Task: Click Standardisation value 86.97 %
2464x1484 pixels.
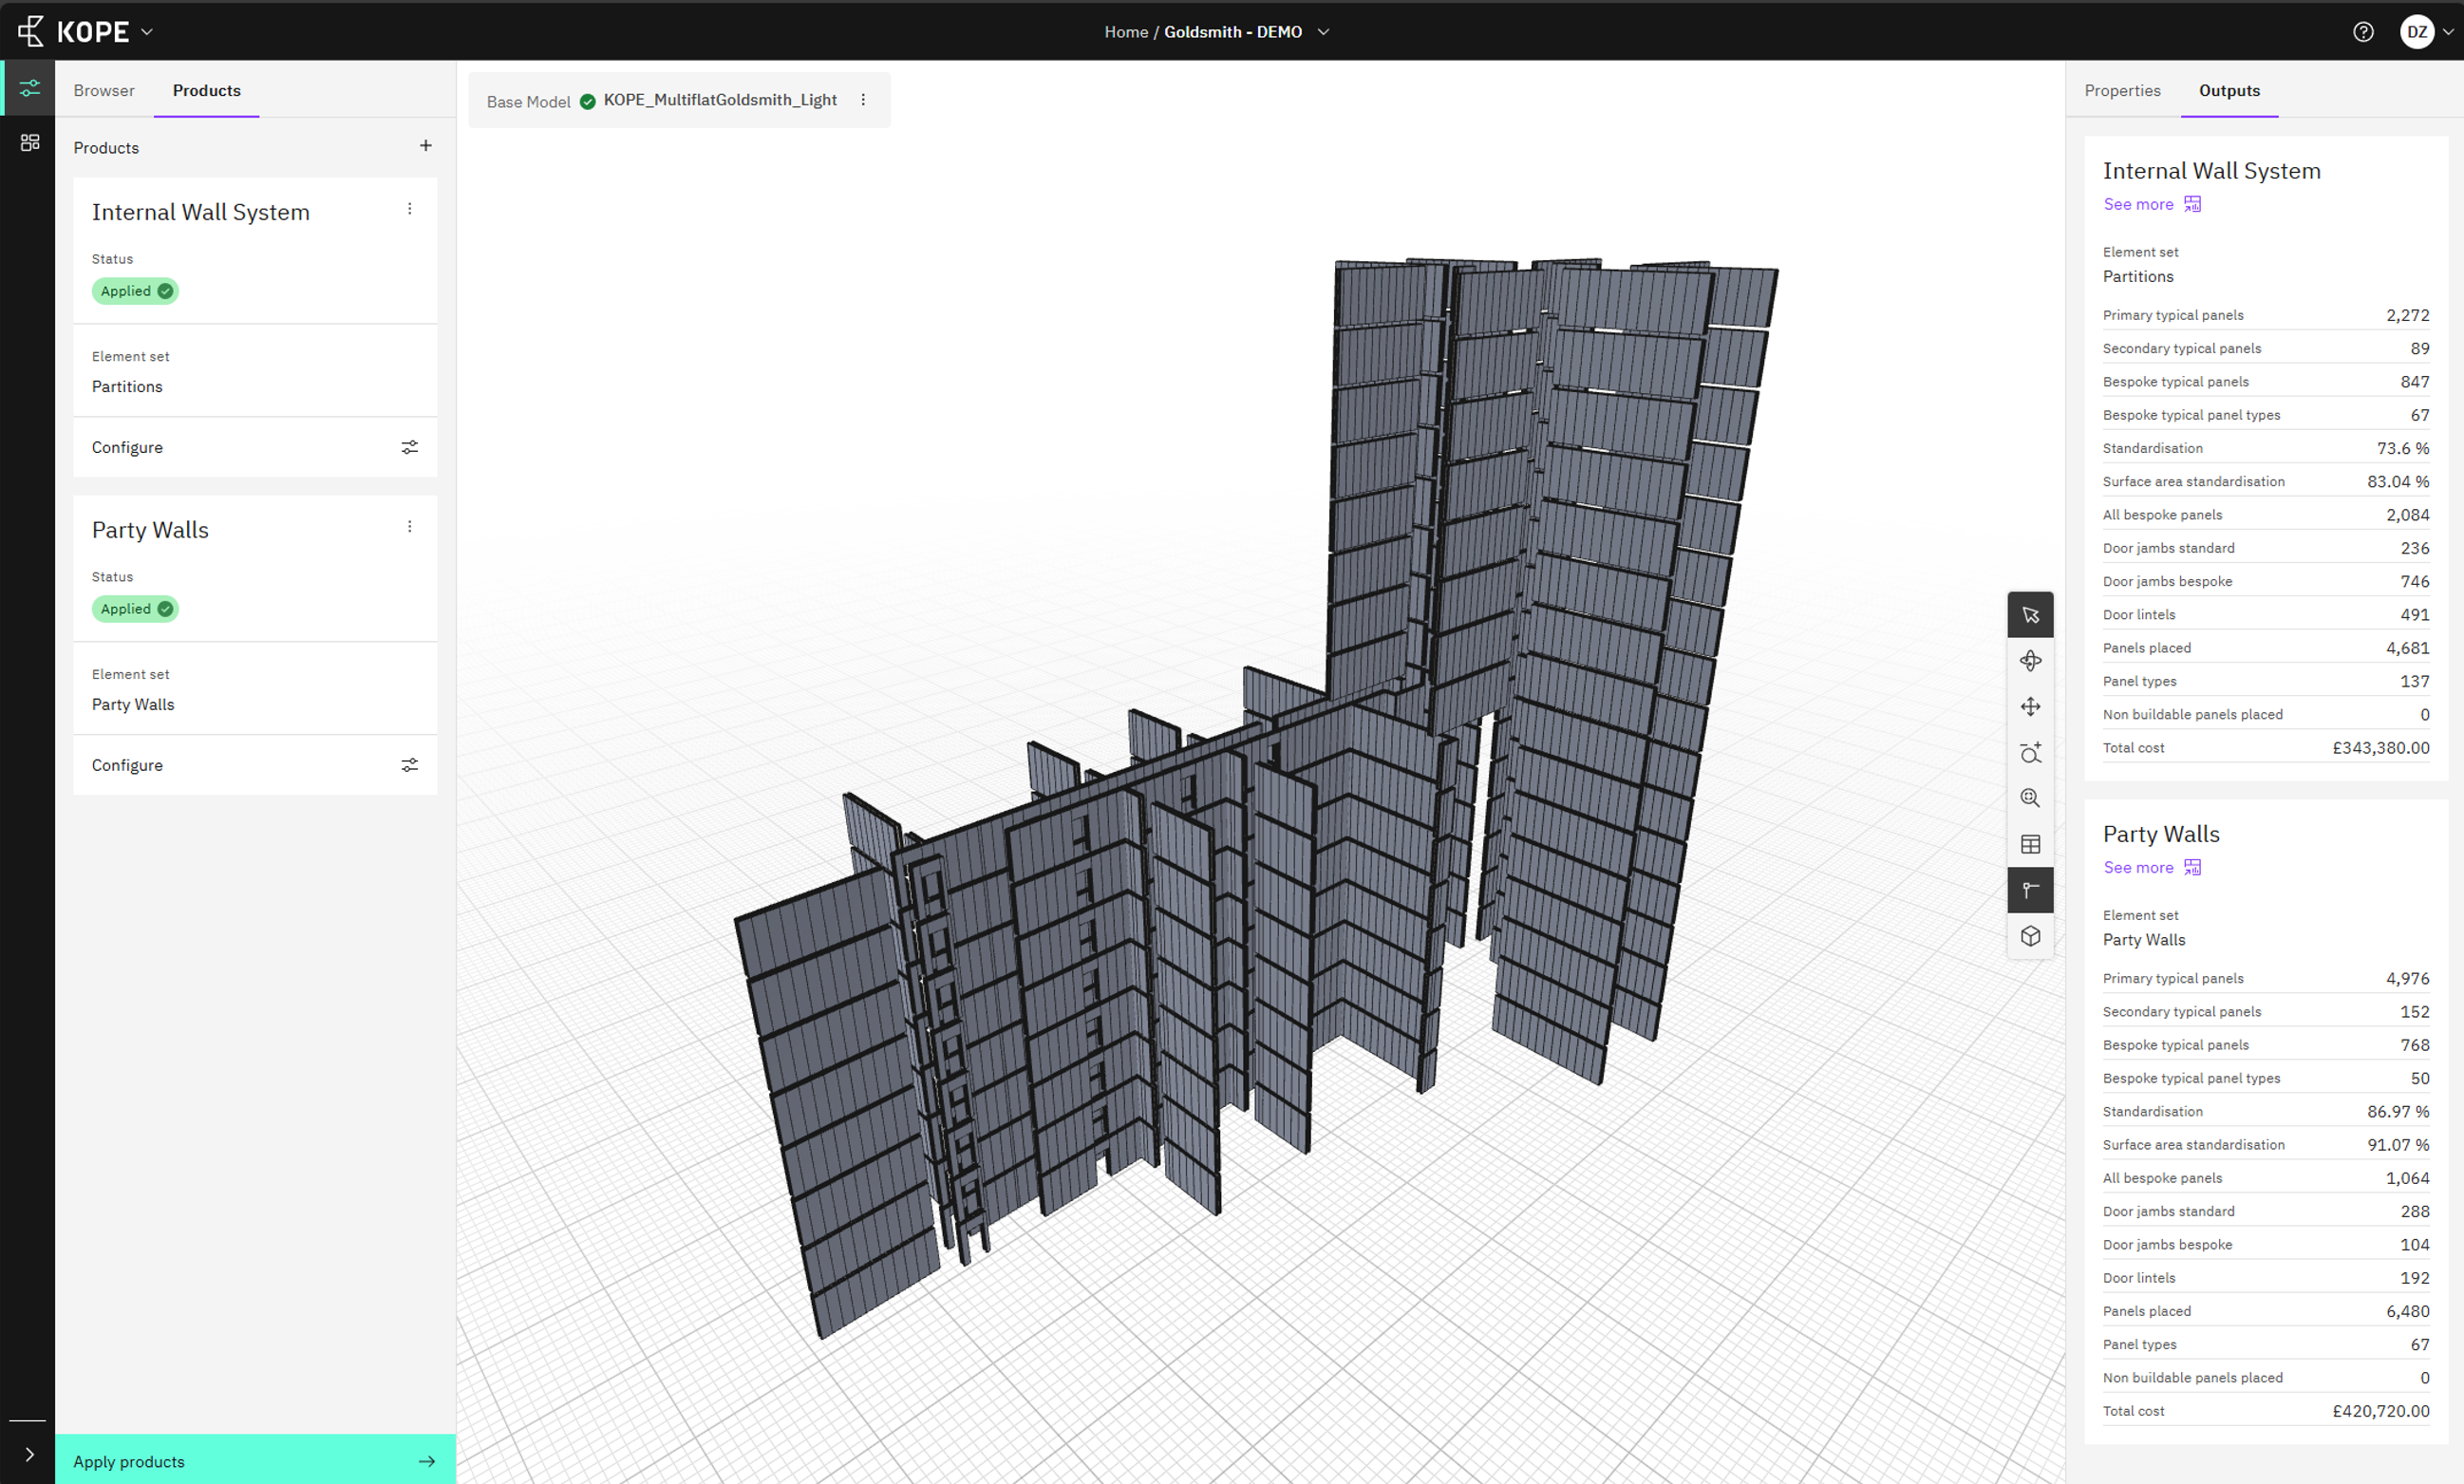Action: pyautogui.click(x=2398, y=1111)
